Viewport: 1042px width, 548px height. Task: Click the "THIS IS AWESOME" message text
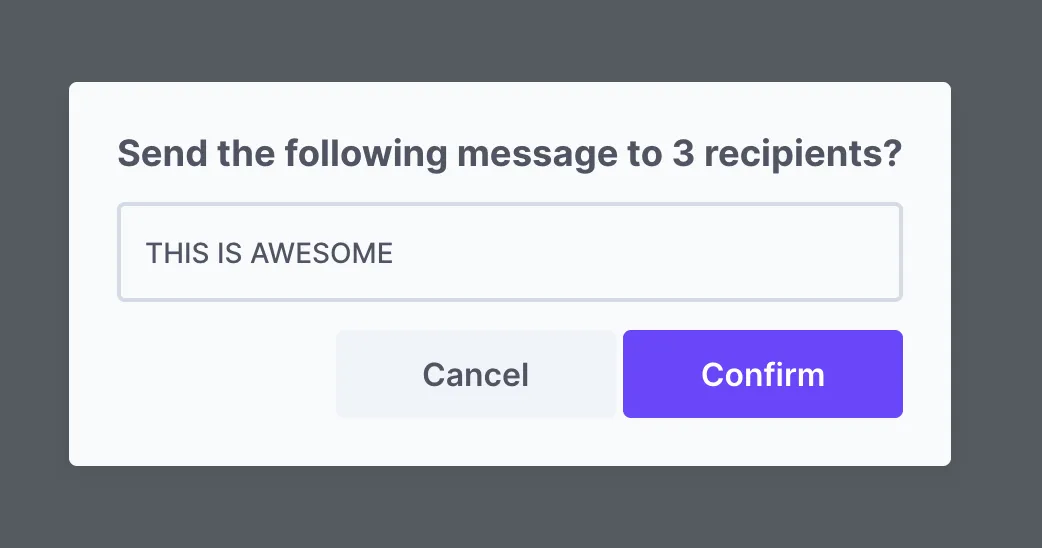tap(269, 253)
